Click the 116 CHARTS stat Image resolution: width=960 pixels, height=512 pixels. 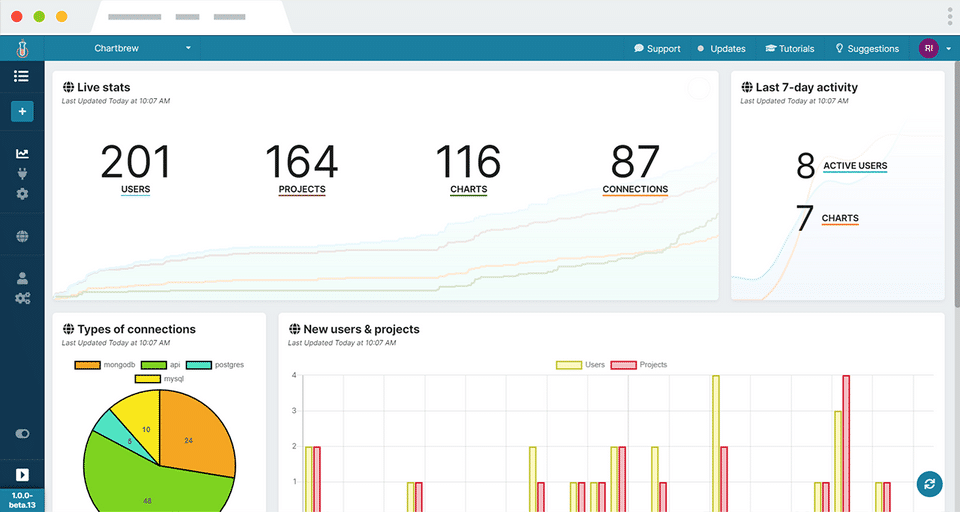[468, 170]
